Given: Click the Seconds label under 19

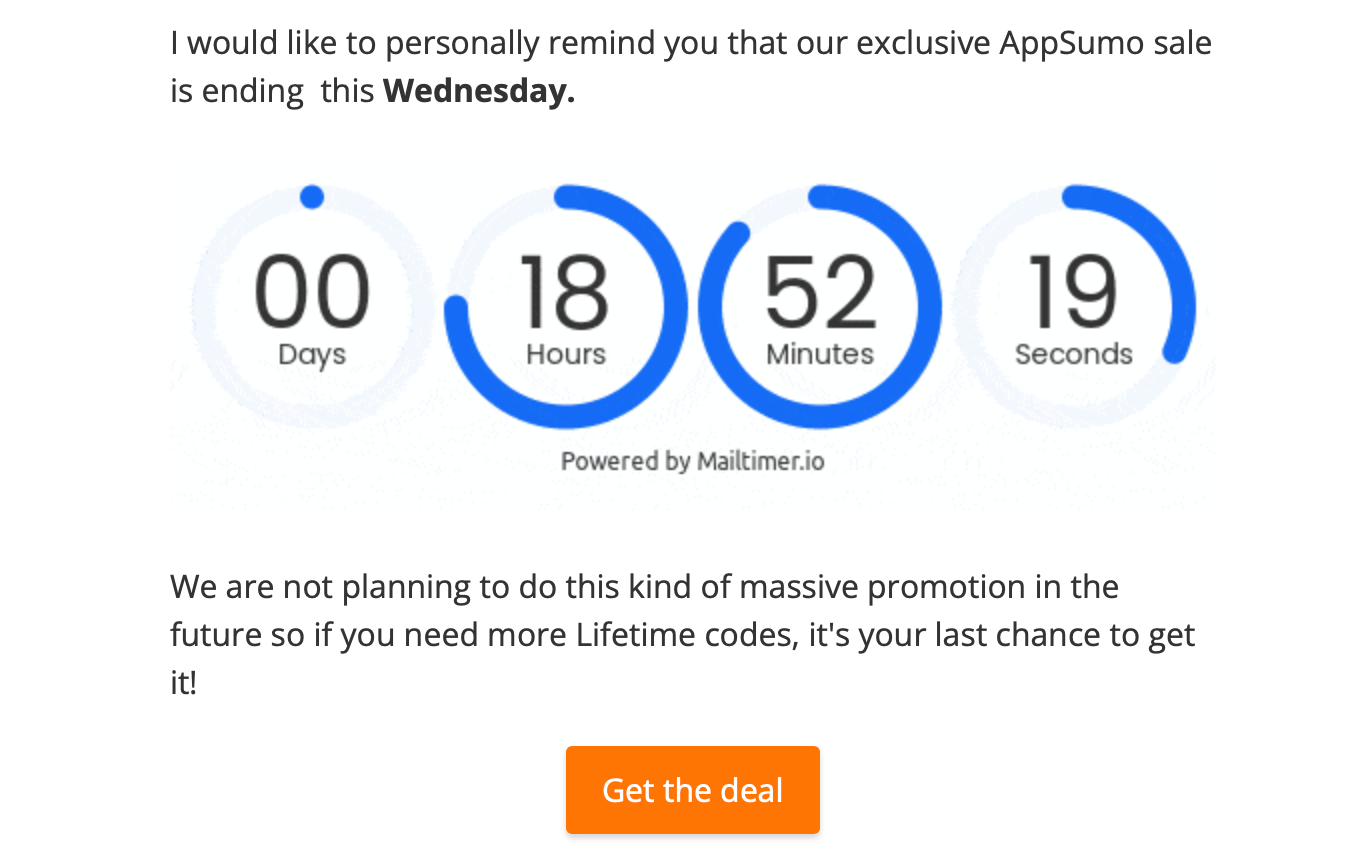Looking at the screenshot, I should [1073, 354].
